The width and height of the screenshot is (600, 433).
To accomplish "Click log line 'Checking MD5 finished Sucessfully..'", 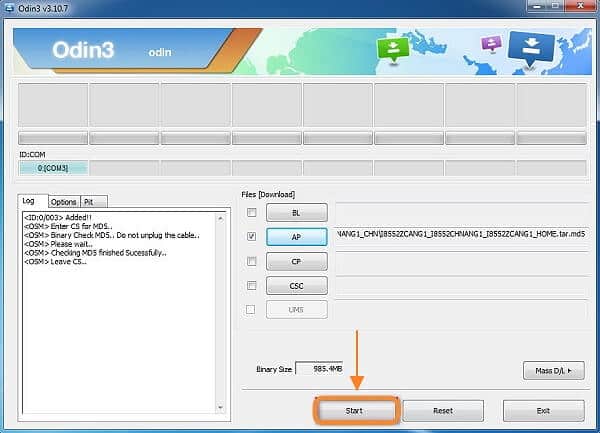I will [95, 253].
